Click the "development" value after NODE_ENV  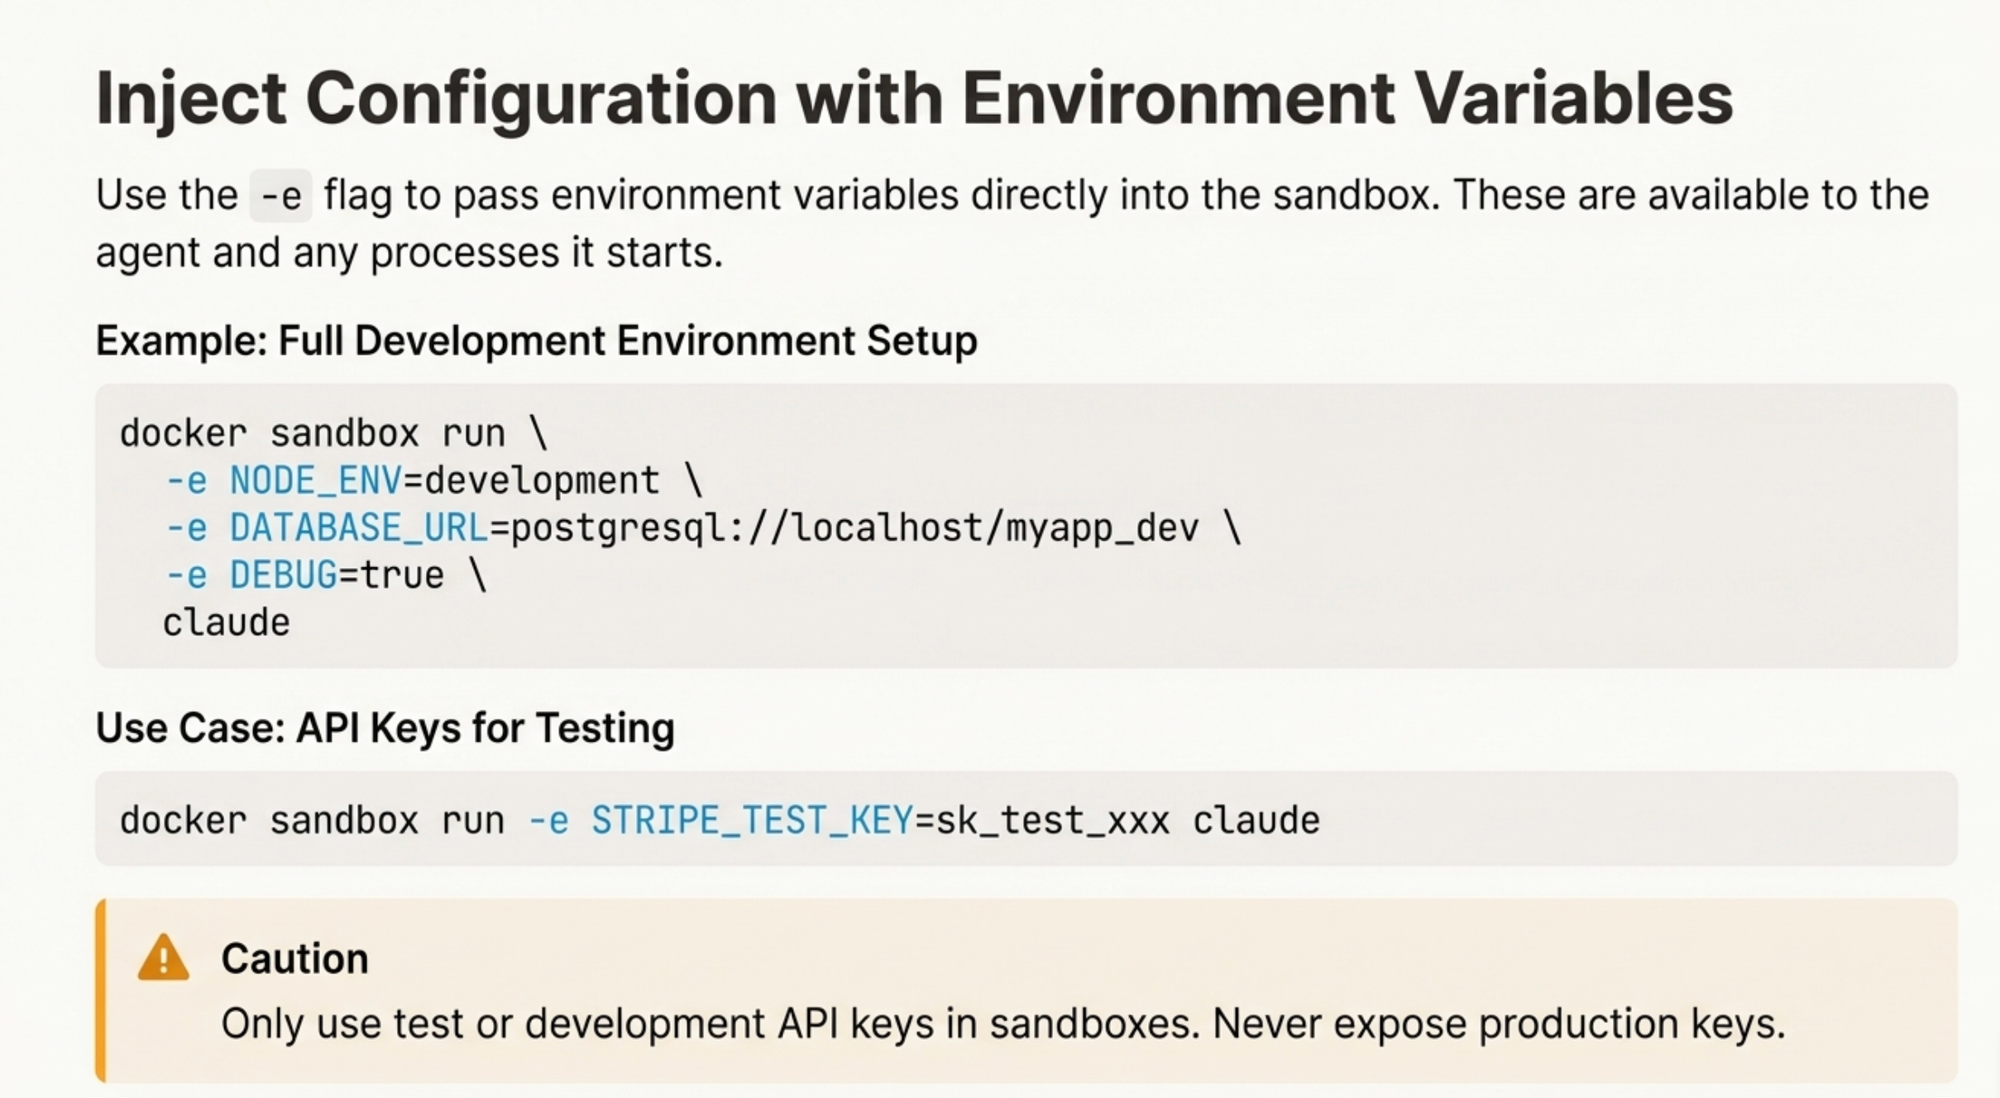point(542,481)
